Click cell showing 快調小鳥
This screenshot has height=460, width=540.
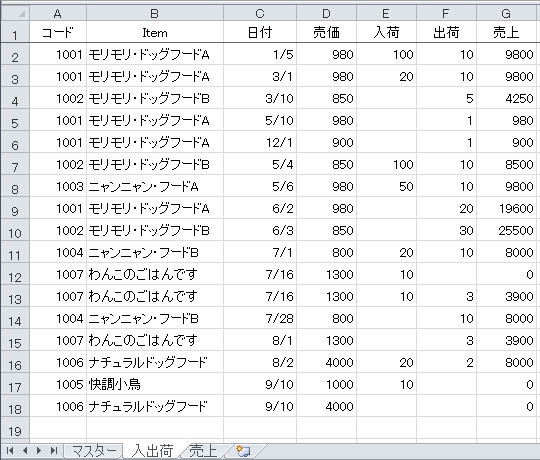point(155,384)
